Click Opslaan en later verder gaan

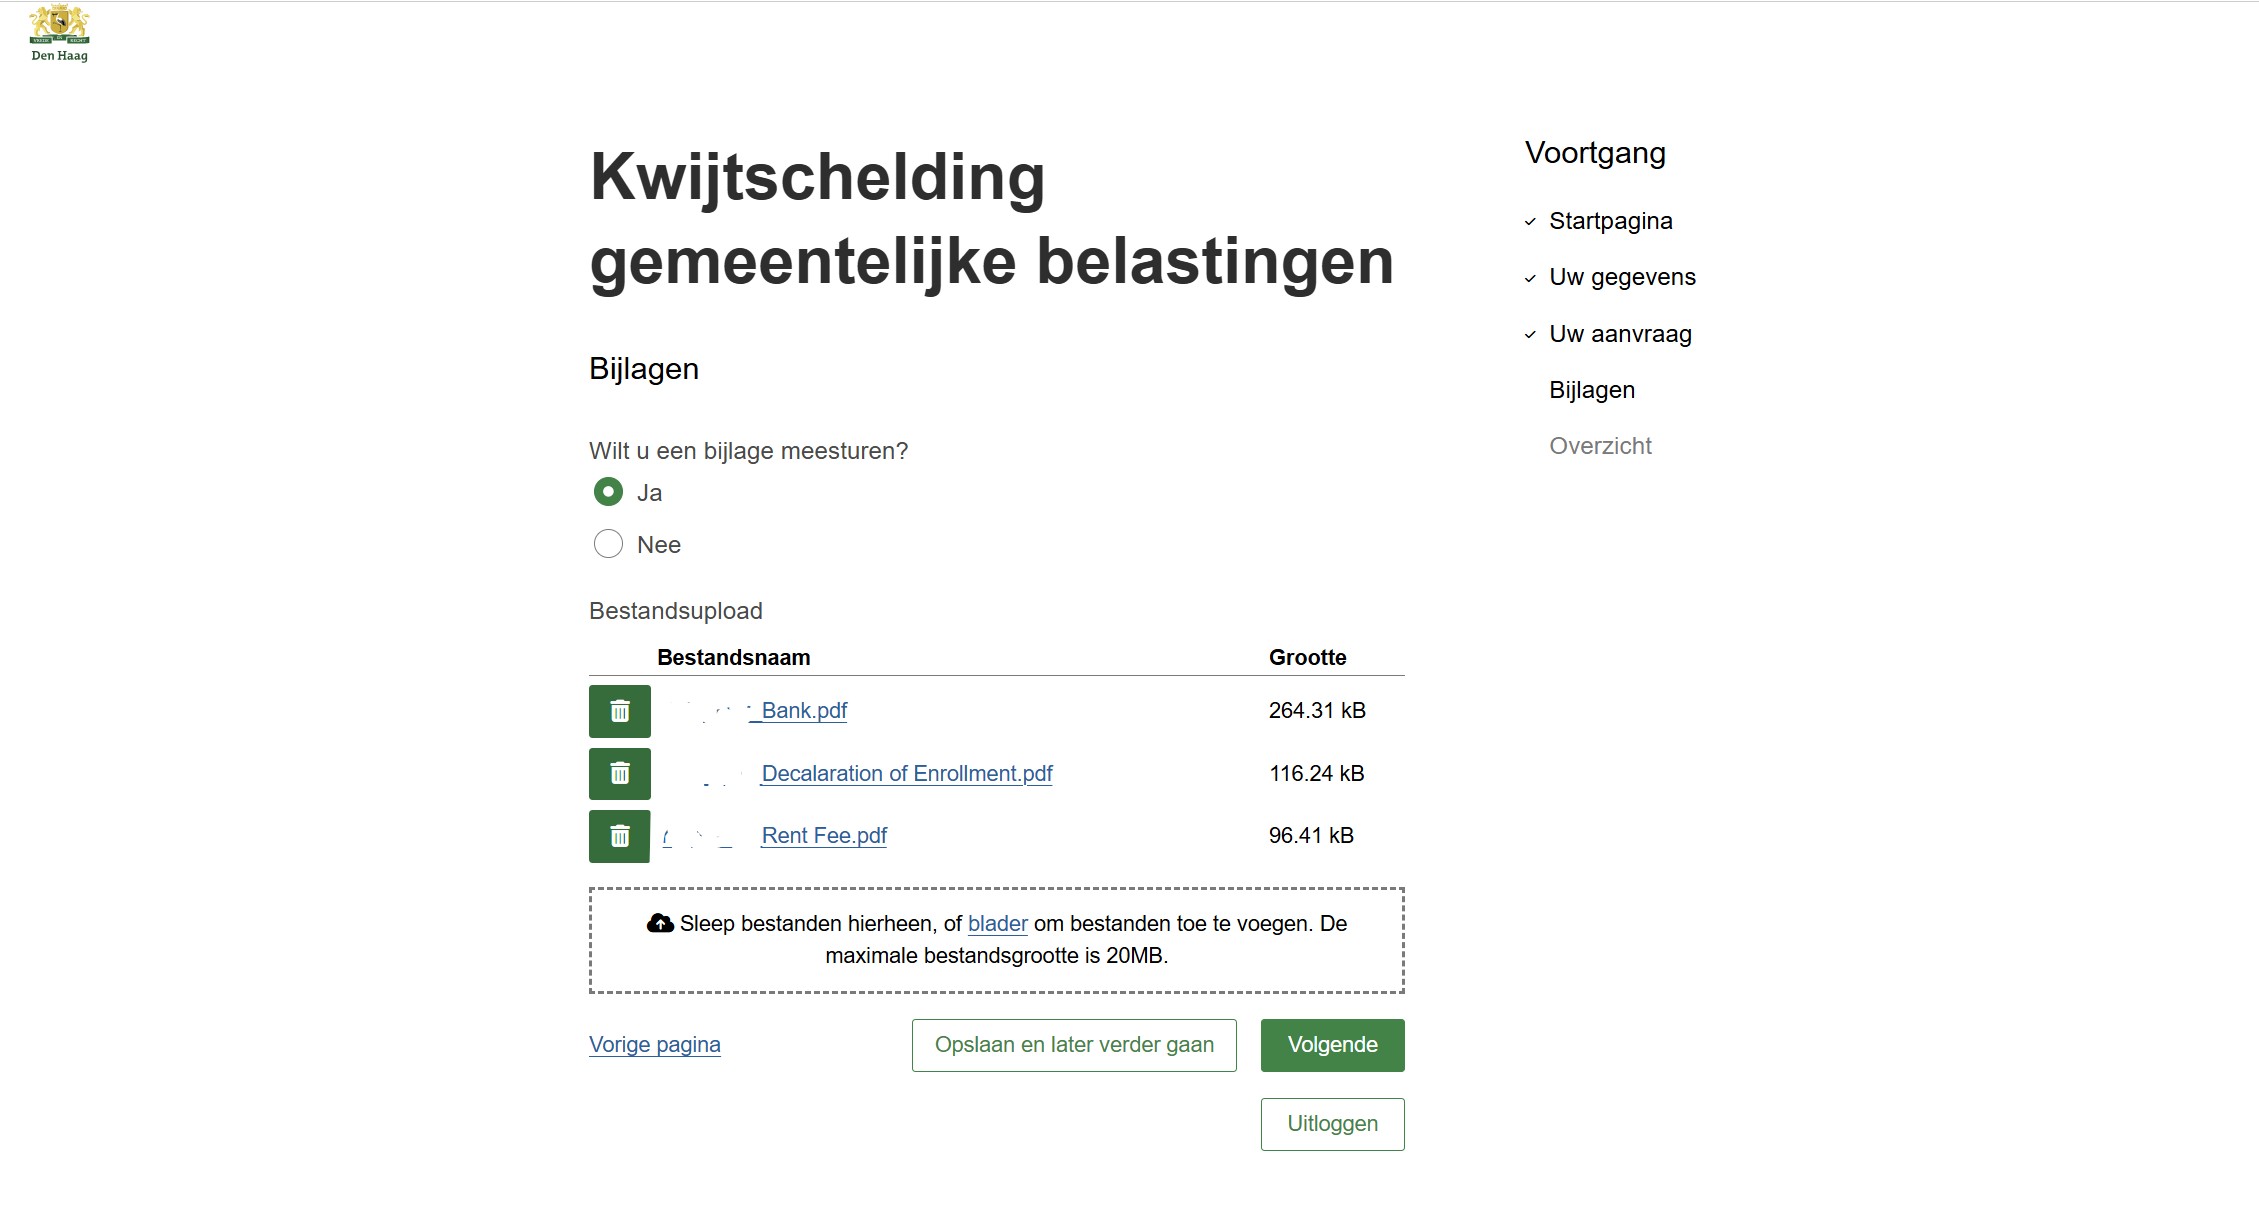point(1074,1045)
